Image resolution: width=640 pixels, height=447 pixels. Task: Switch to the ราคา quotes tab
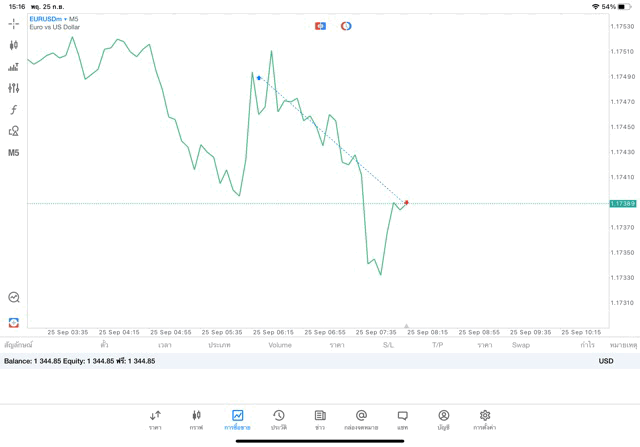(x=155, y=420)
